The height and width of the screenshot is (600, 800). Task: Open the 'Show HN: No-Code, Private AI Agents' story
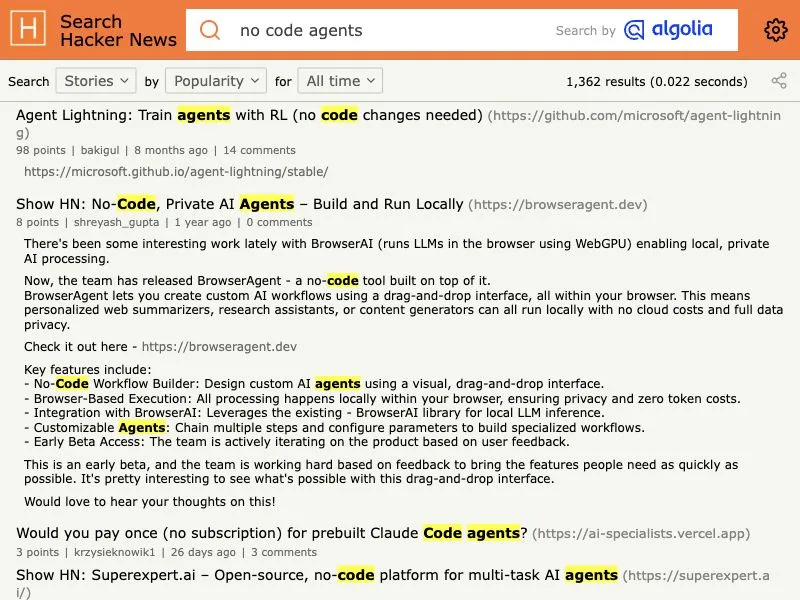tap(240, 204)
